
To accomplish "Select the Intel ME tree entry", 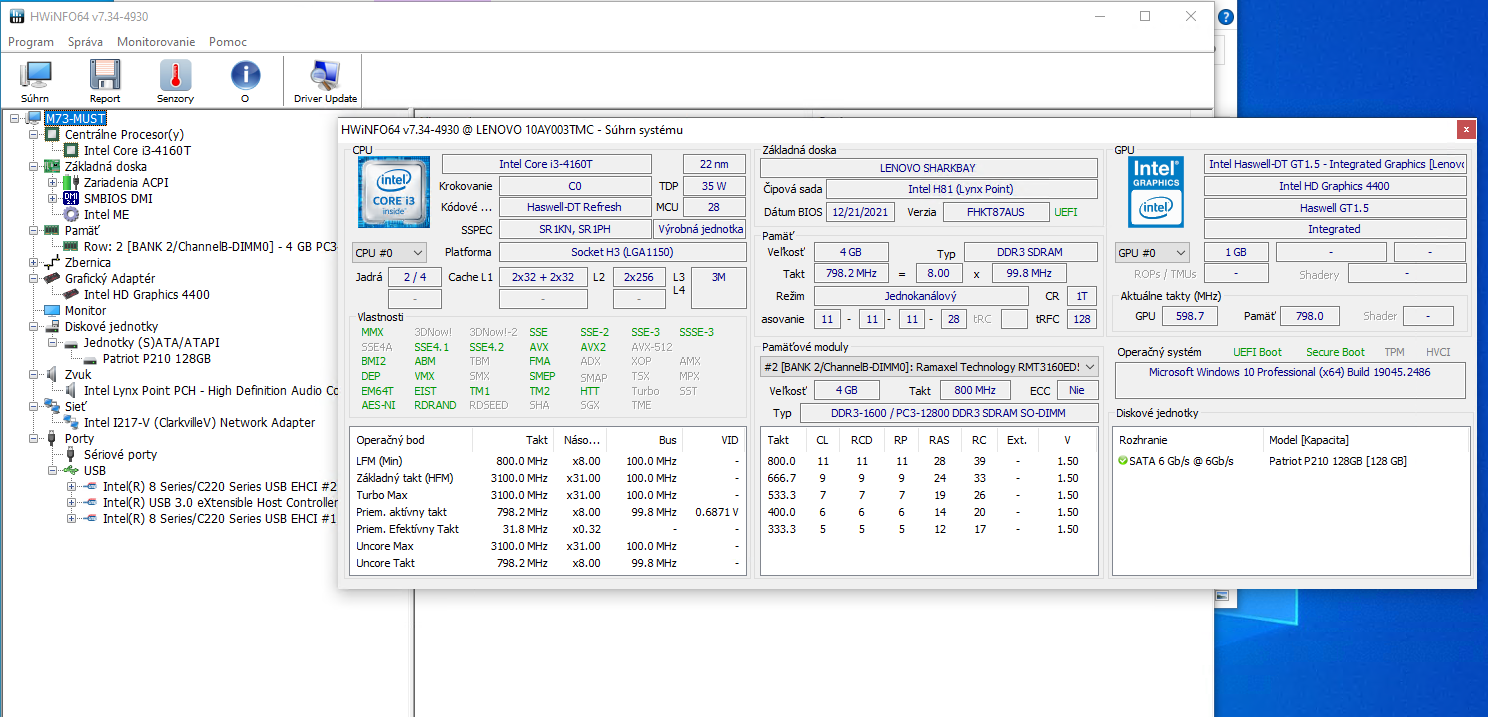I will [x=106, y=214].
